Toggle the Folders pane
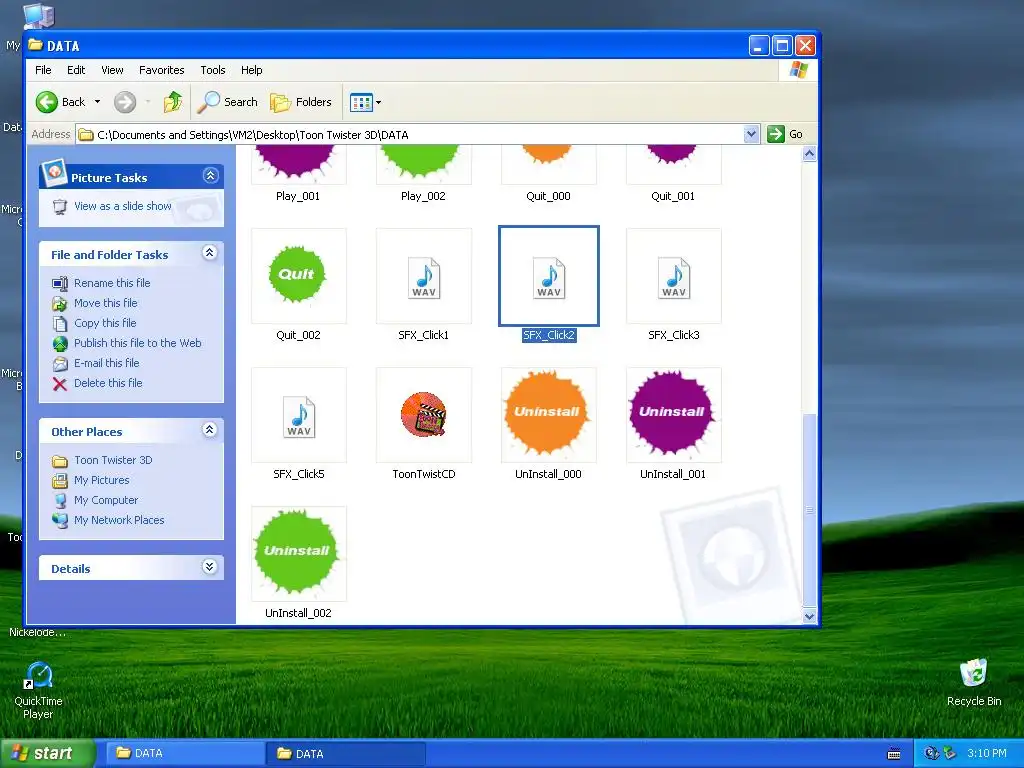The width and height of the screenshot is (1024, 768). point(301,102)
